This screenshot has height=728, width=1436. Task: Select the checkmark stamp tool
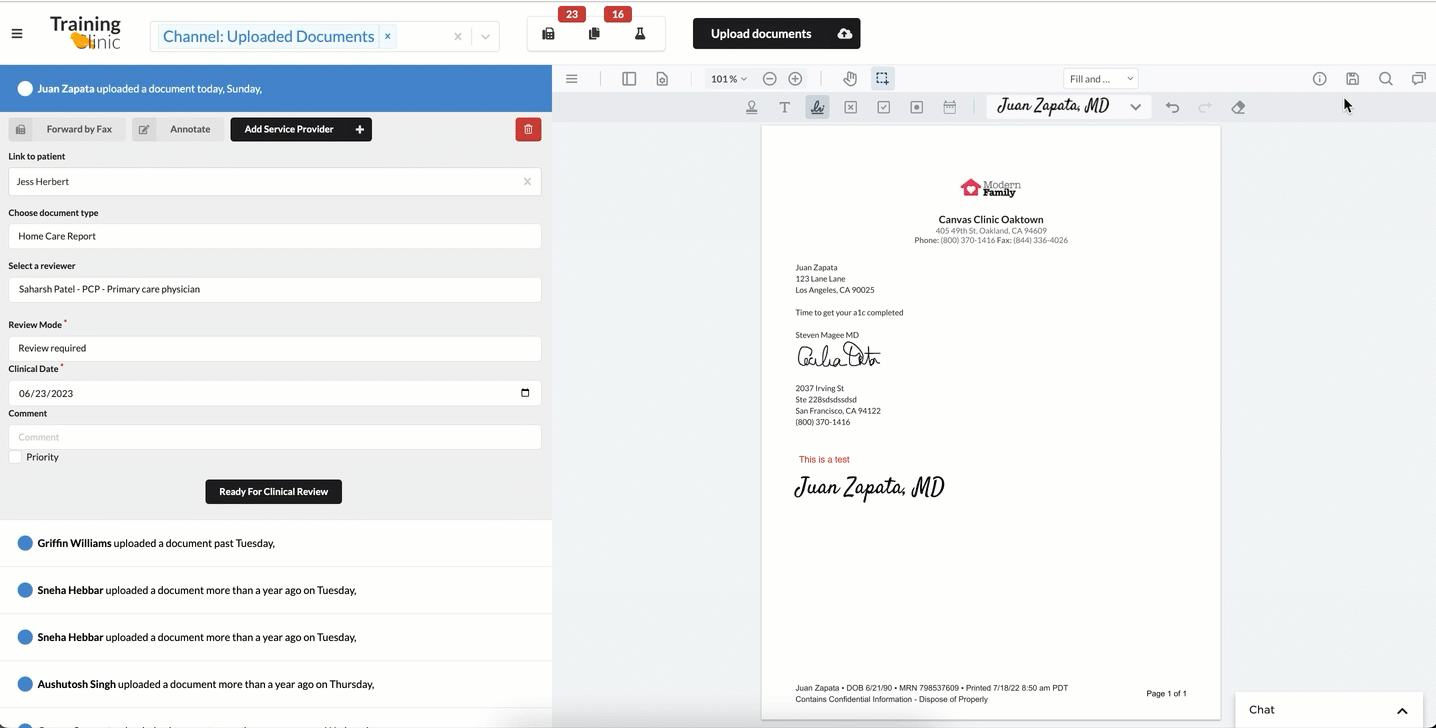(883, 107)
